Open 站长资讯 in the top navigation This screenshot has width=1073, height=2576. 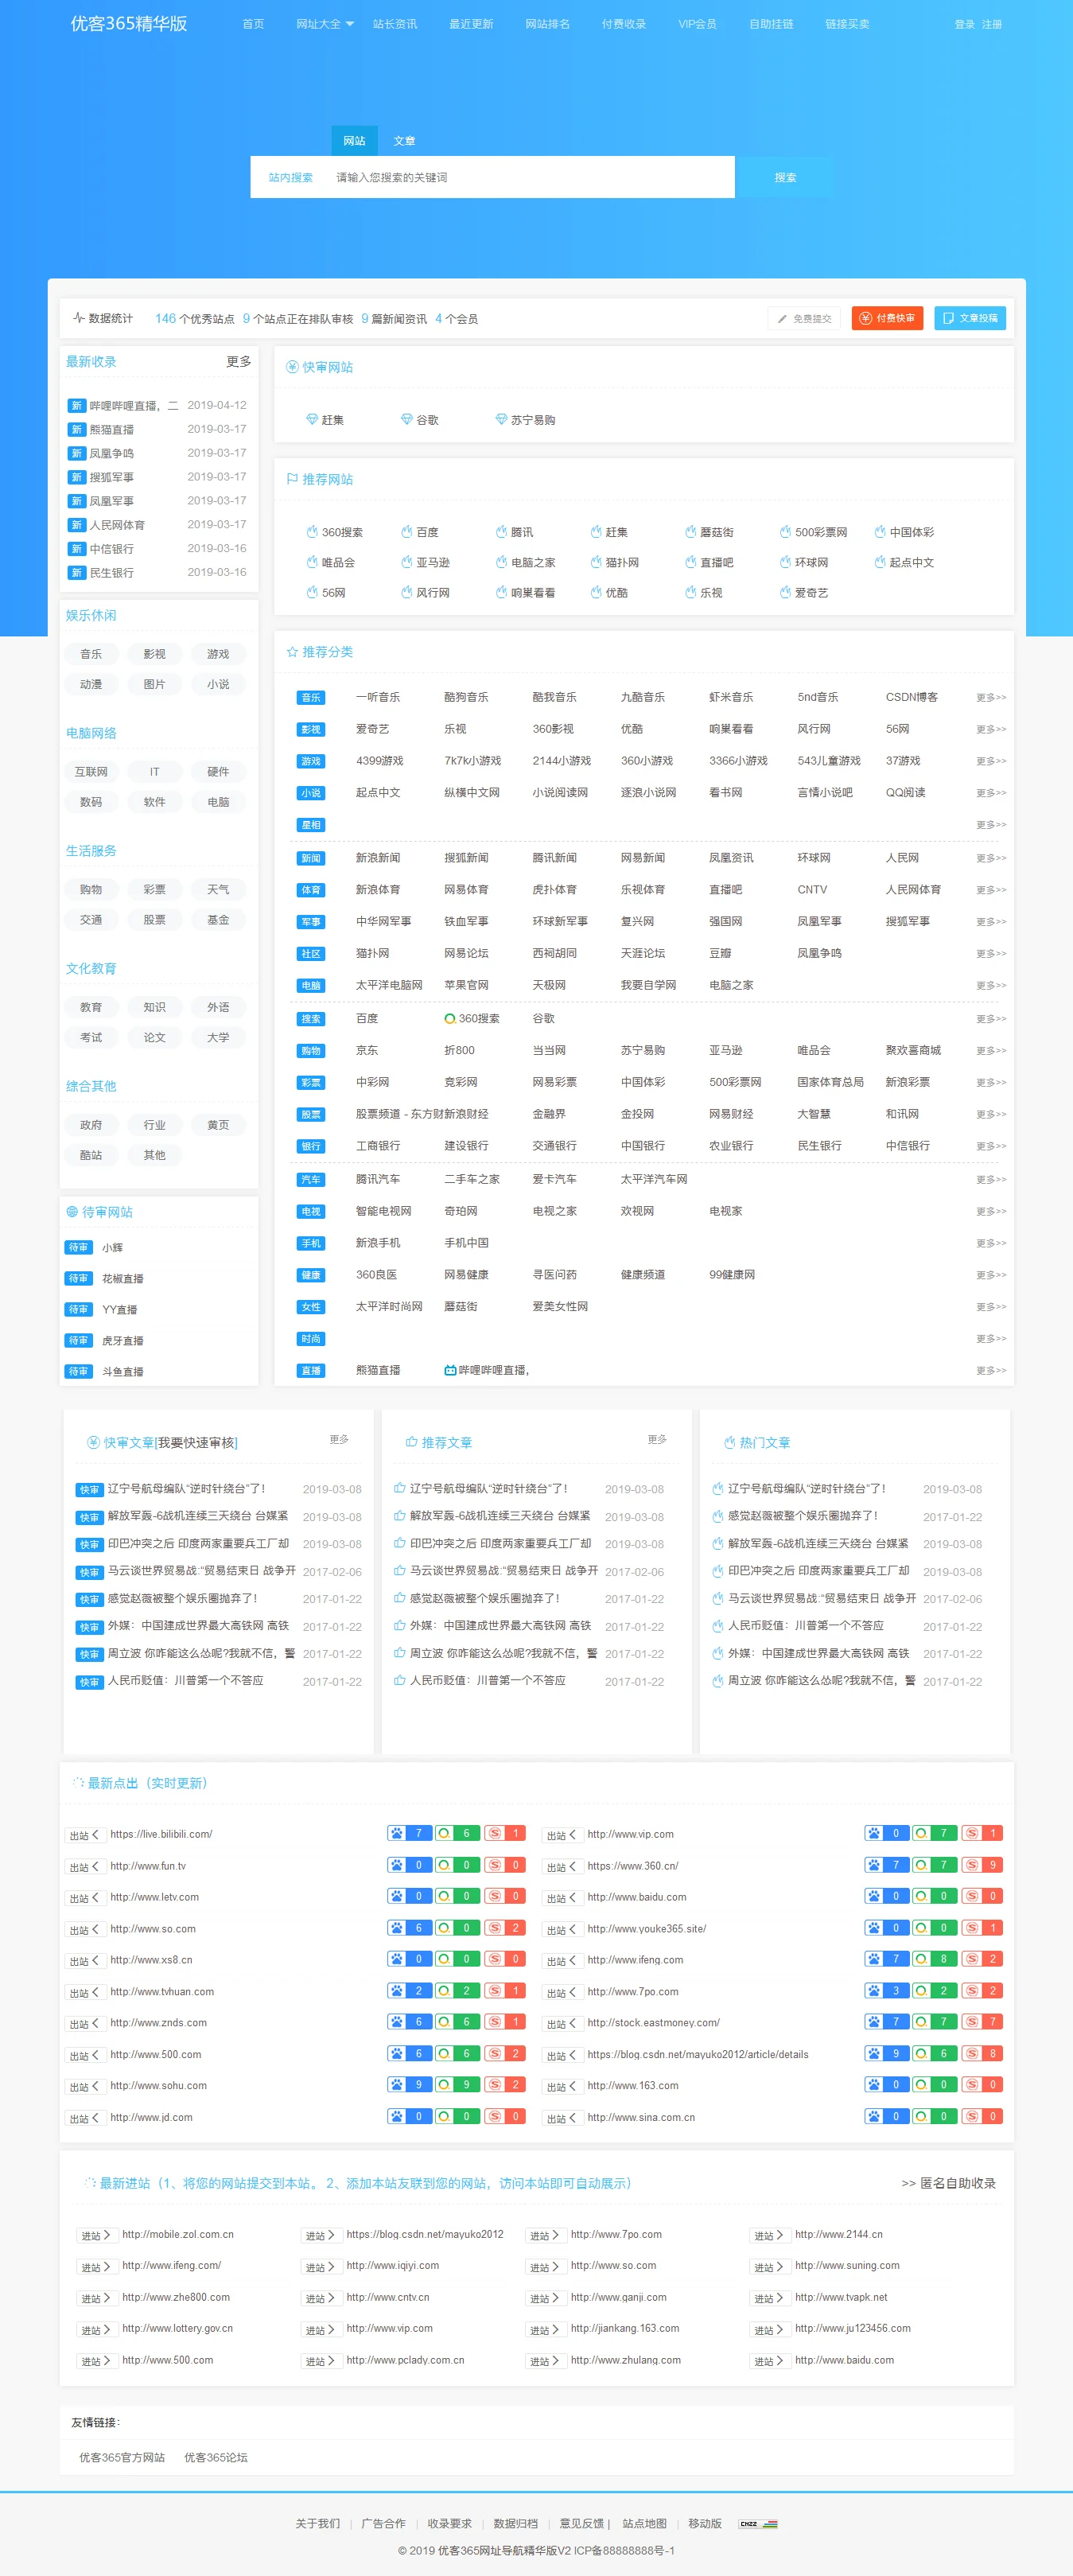(x=395, y=24)
